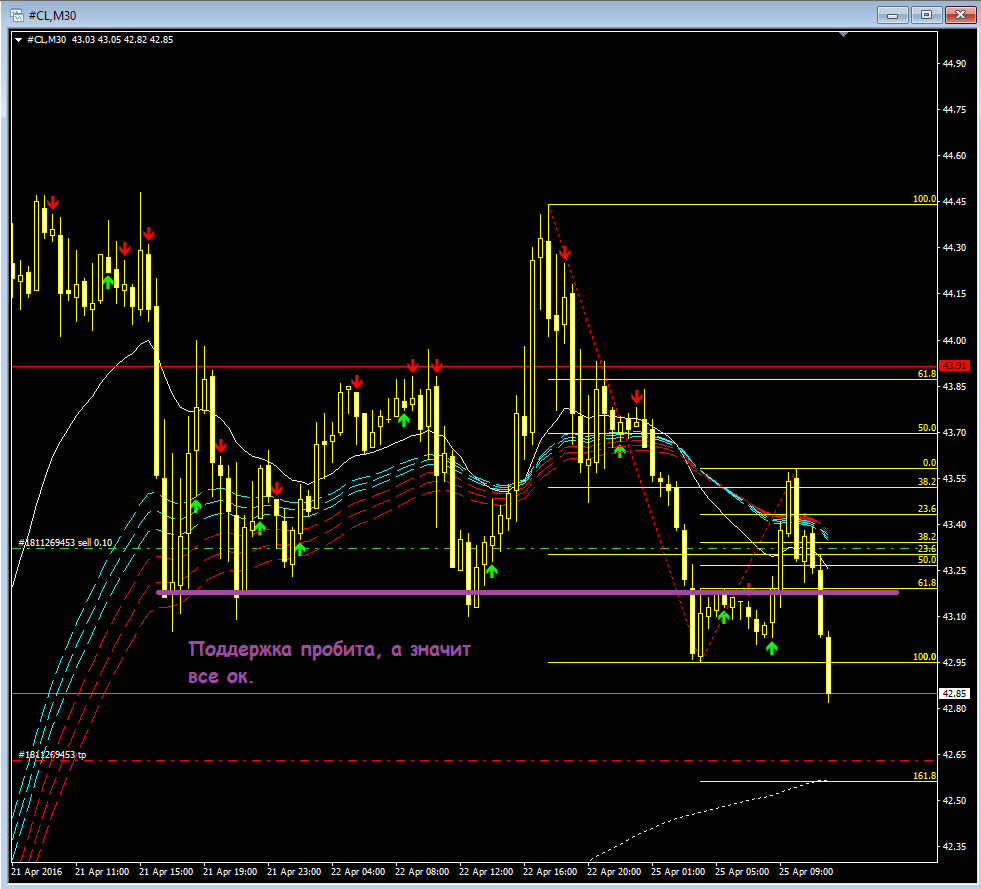This screenshot has width=981, height=889.
Task: Click the -23.6 Fibonacci level label
Action: click(x=925, y=549)
